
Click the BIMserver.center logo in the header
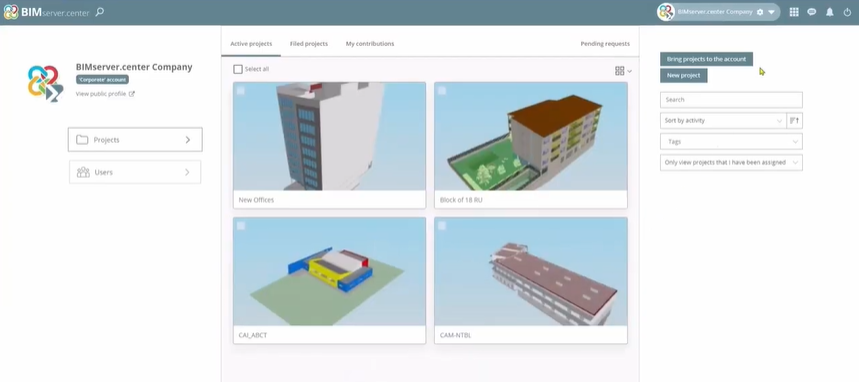tap(46, 12)
